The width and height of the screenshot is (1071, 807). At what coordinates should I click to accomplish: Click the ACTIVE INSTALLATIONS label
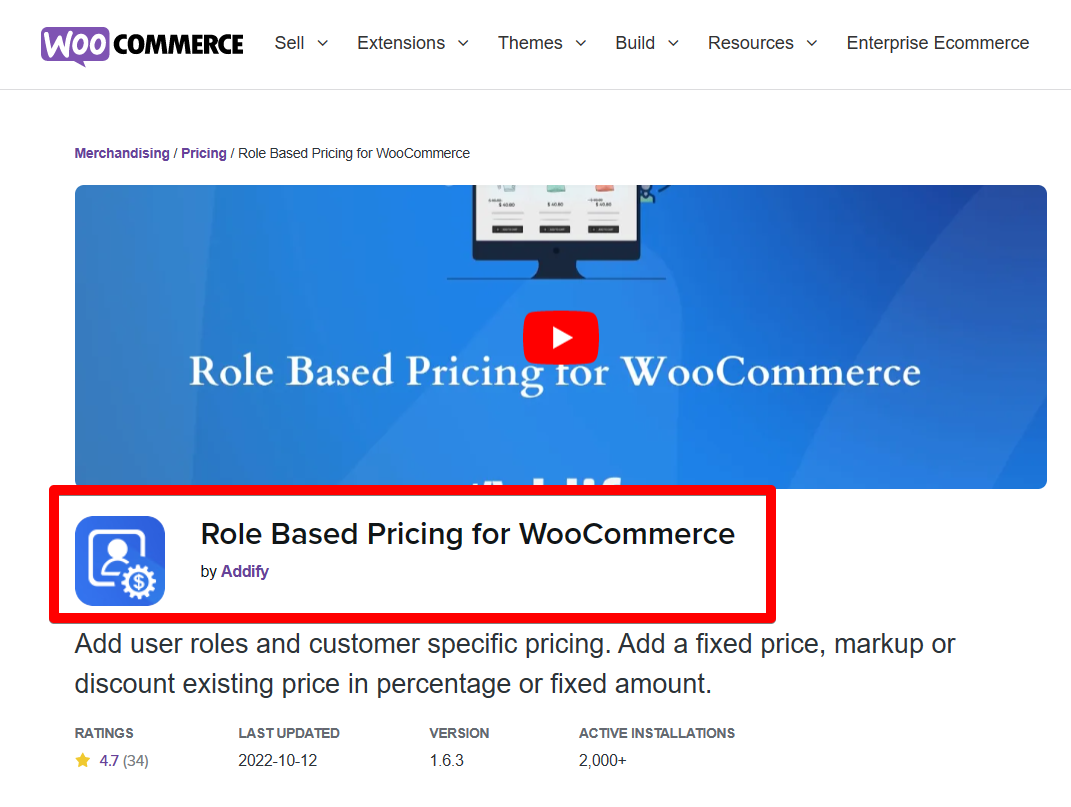click(657, 733)
